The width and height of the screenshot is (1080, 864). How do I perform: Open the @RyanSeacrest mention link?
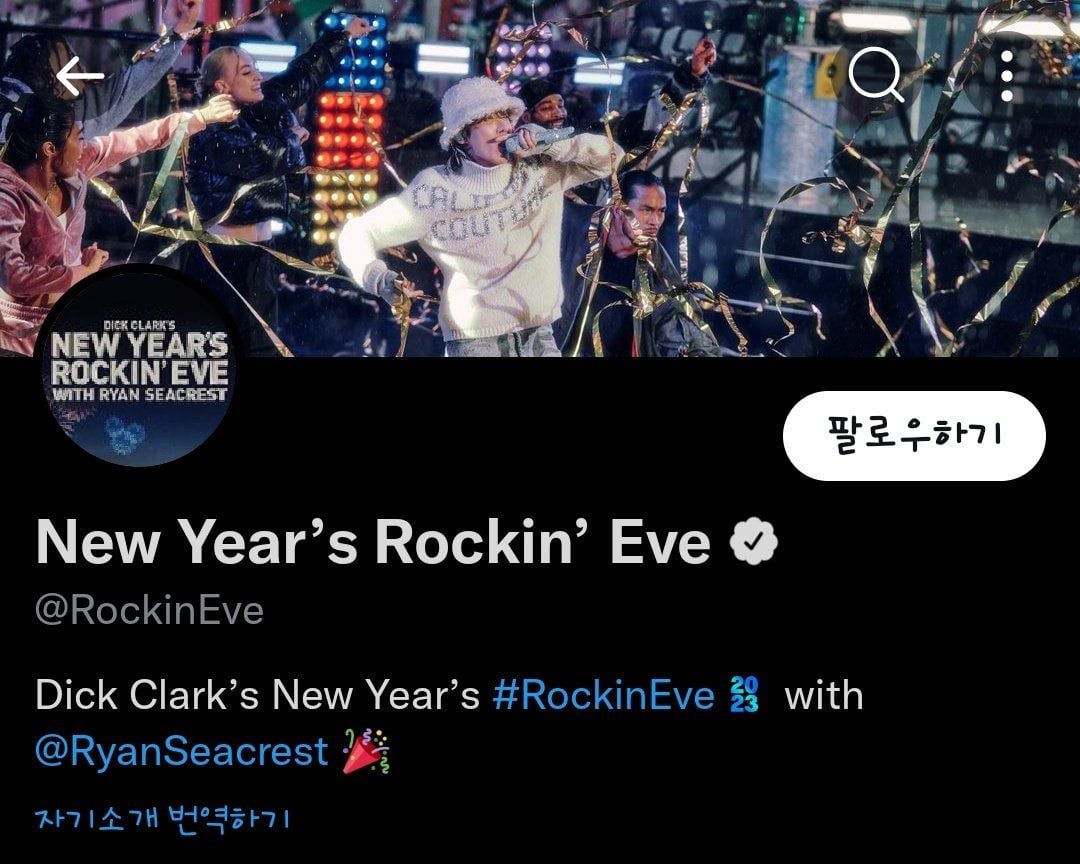pos(181,750)
